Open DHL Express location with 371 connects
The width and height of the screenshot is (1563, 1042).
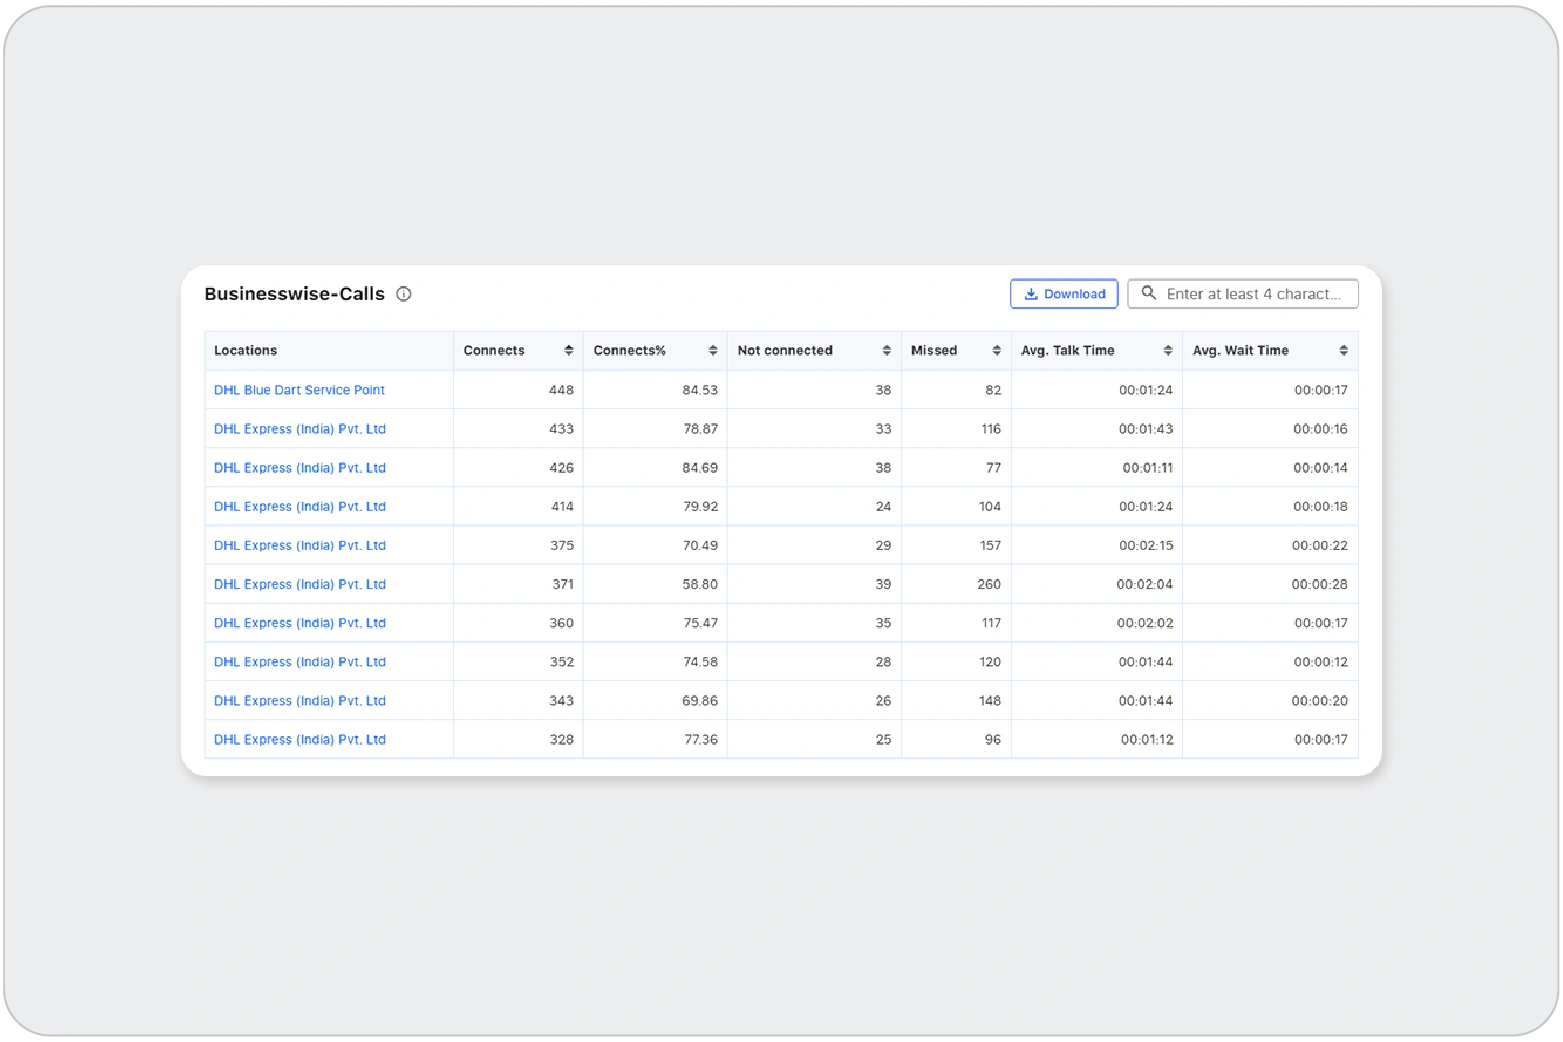tap(299, 585)
